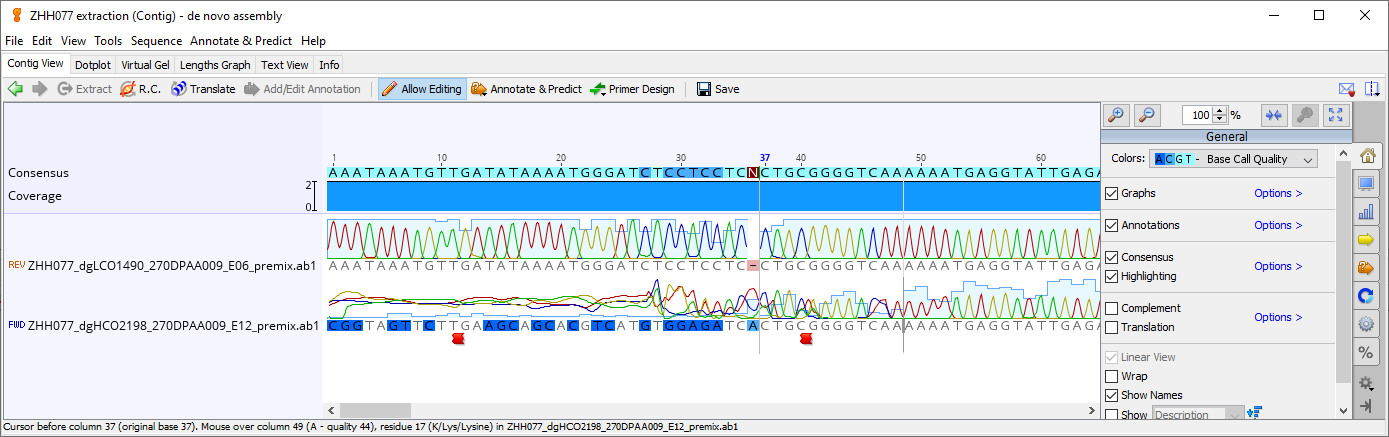Collapse the side panel with the arrow-bar icon

pos(1367,405)
